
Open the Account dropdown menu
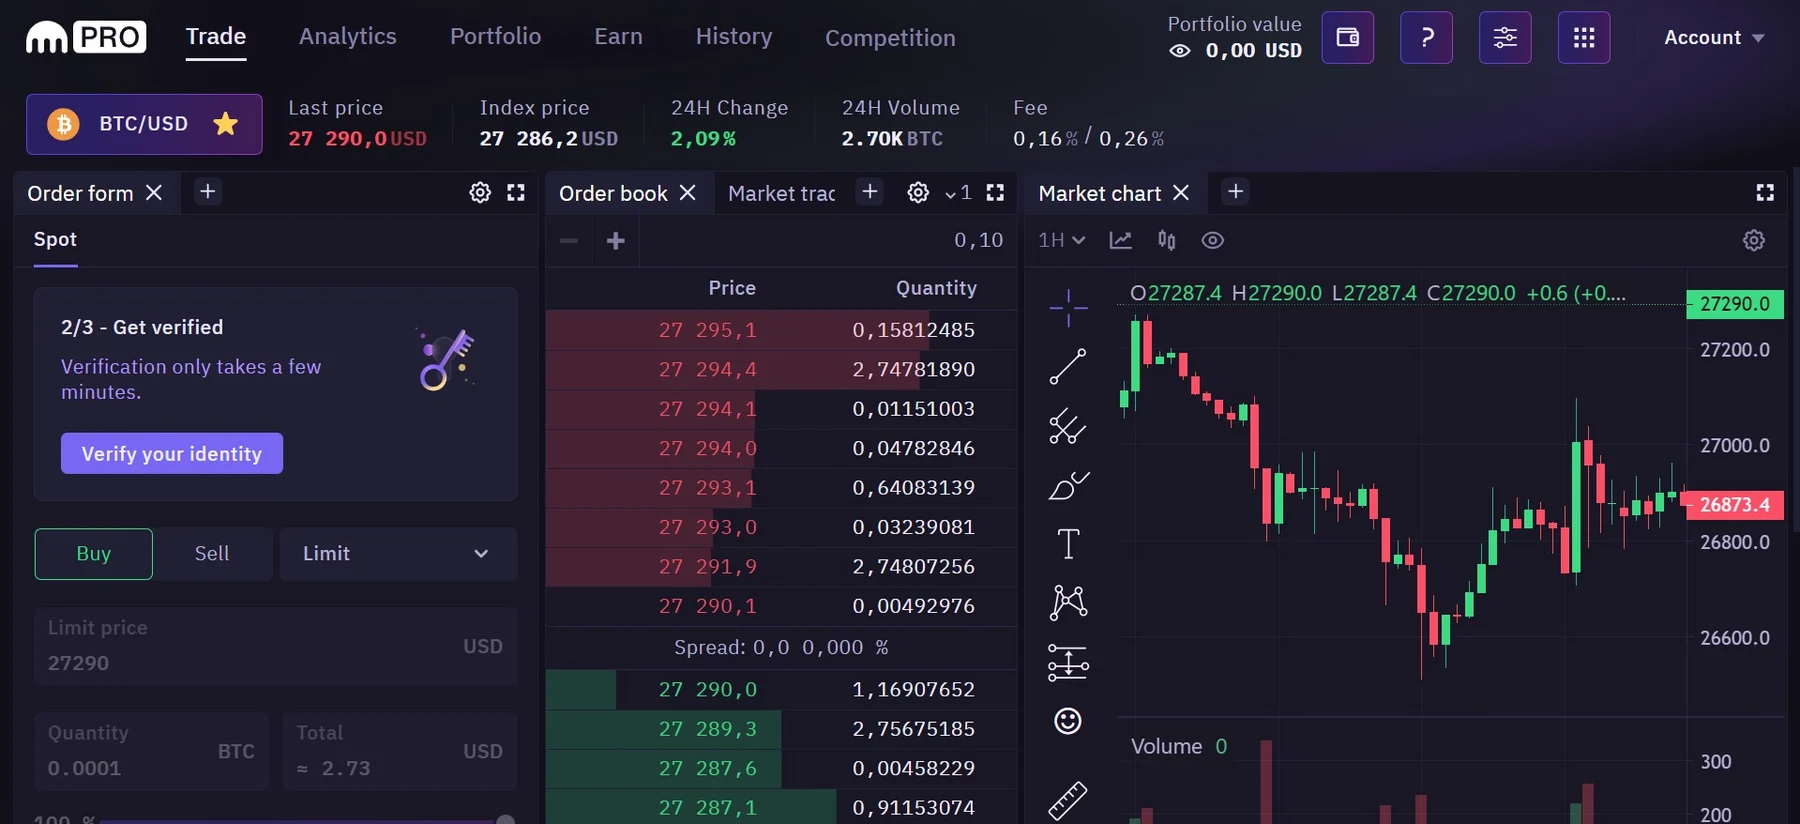tap(1714, 38)
